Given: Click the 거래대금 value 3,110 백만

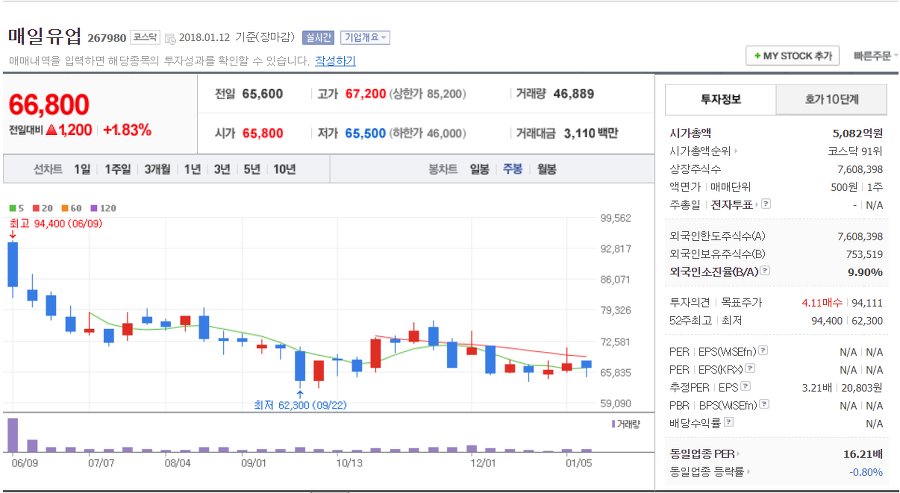Looking at the screenshot, I should [591, 133].
